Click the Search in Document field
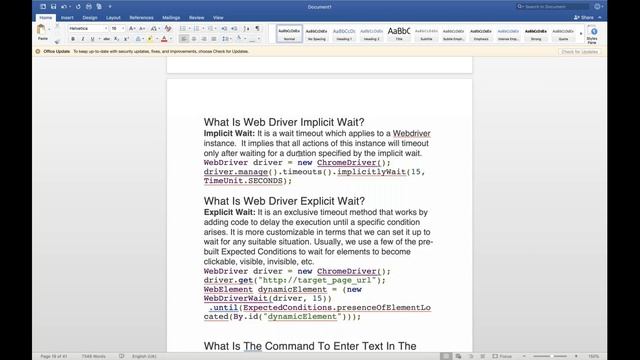Image resolution: width=640 pixels, height=360 pixels. [552, 7]
